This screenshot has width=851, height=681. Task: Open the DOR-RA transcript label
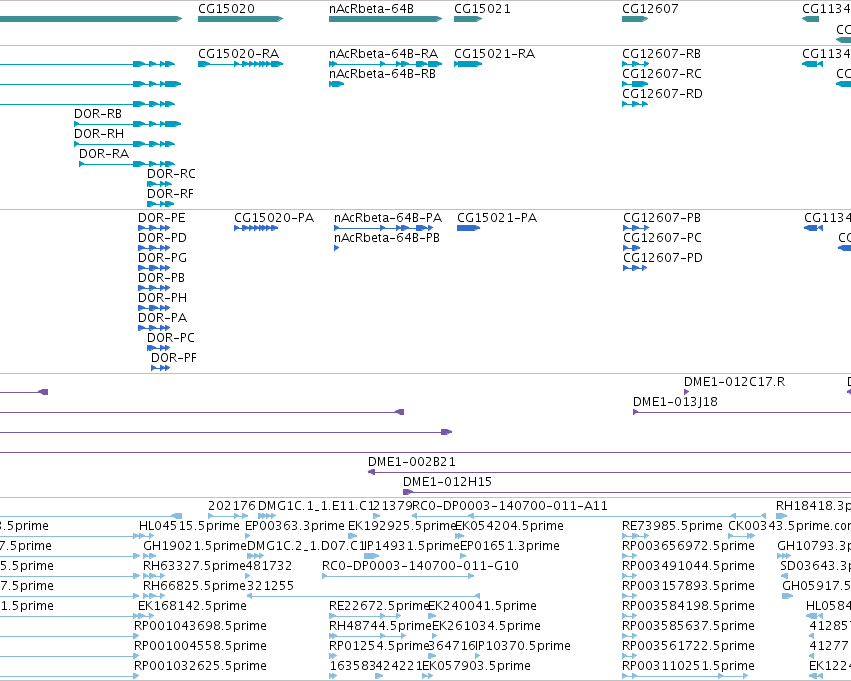coord(104,154)
